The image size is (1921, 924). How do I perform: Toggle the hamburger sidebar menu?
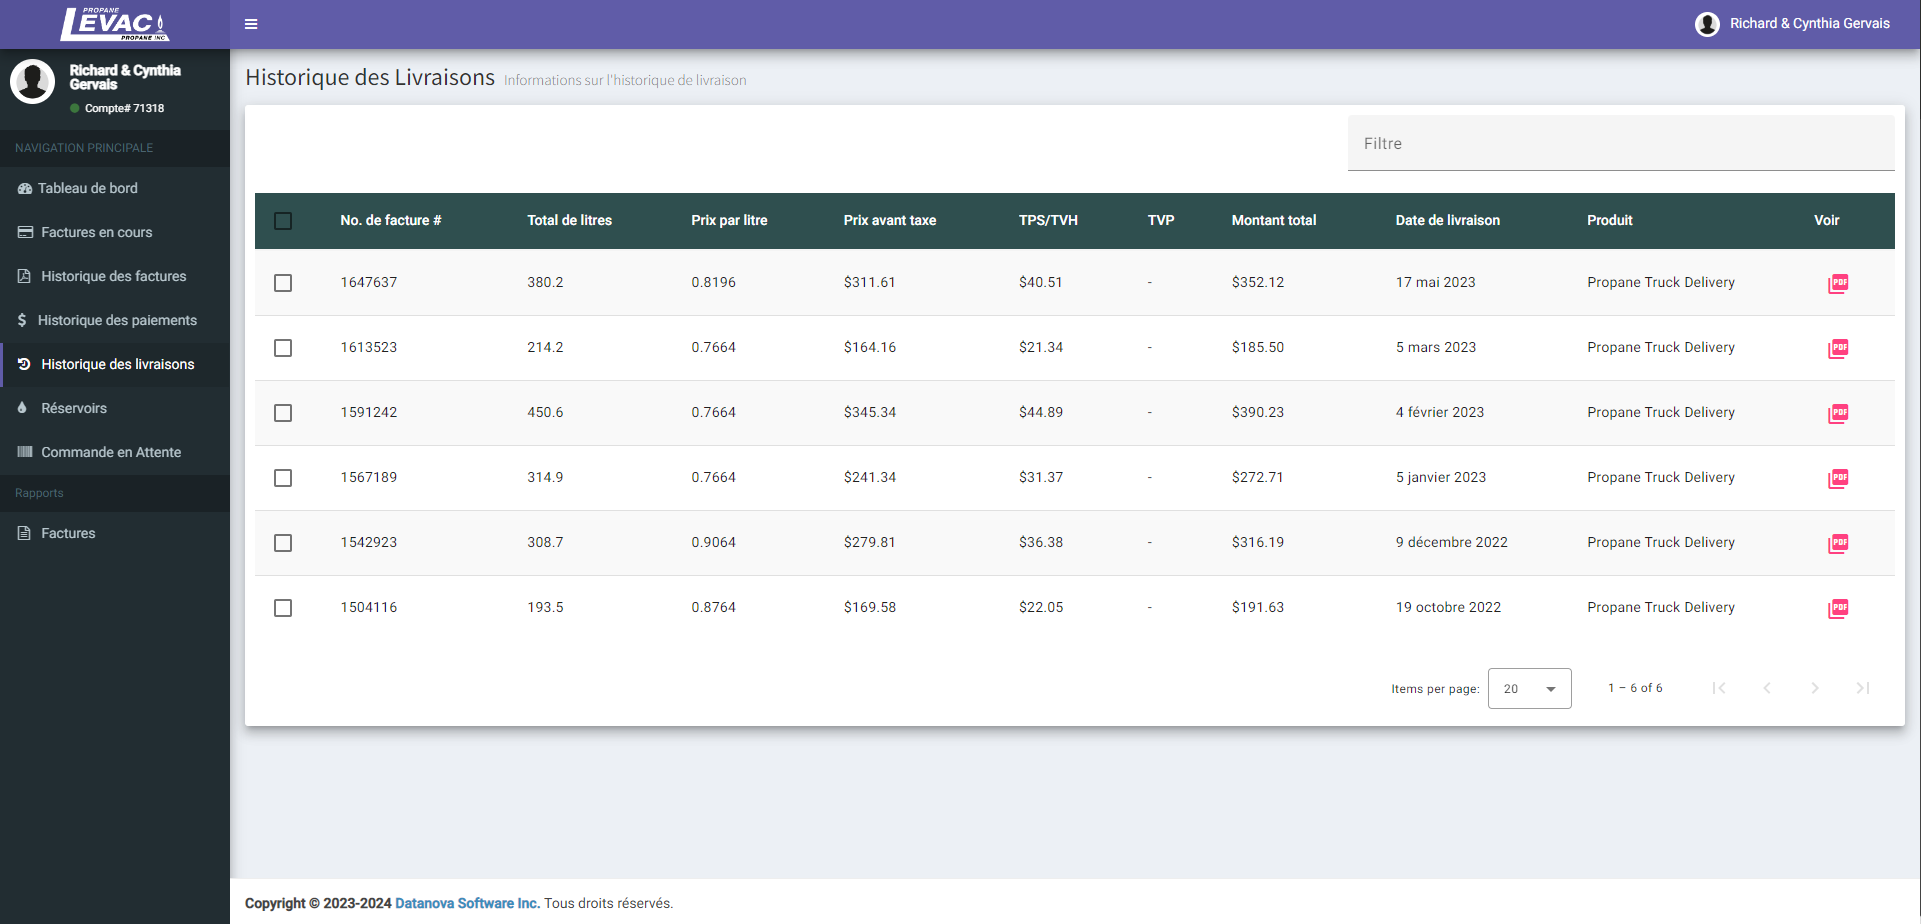pos(251,24)
